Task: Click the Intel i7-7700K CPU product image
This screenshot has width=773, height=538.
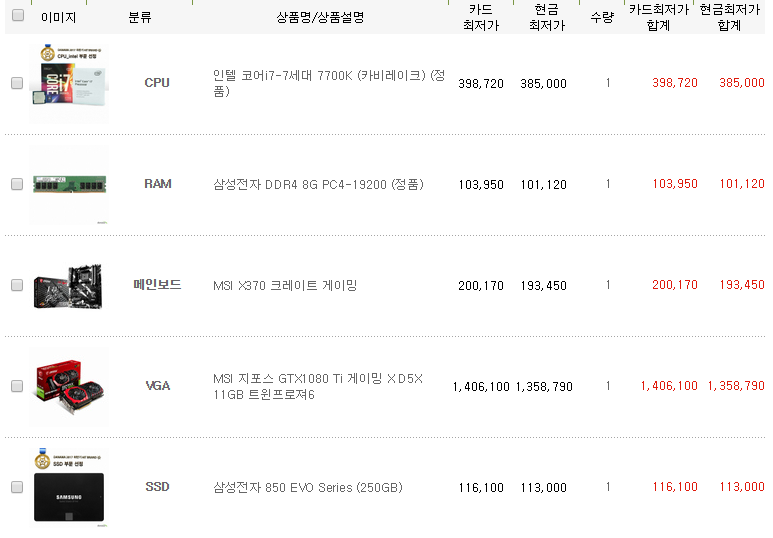Action: [x=69, y=84]
